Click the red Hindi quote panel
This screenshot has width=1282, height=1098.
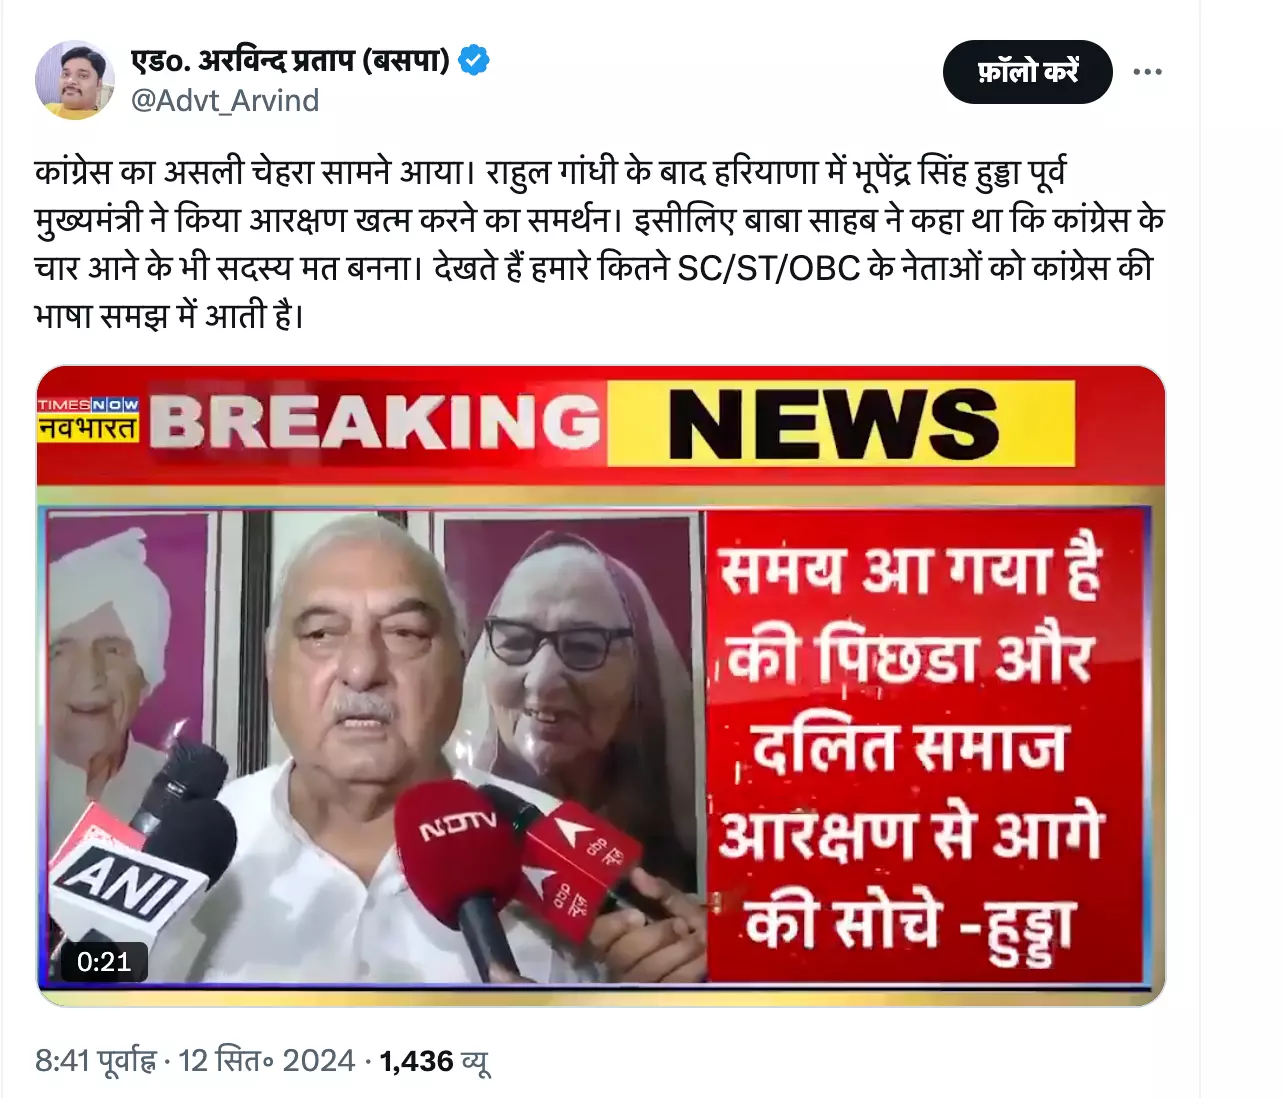[x=925, y=747]
